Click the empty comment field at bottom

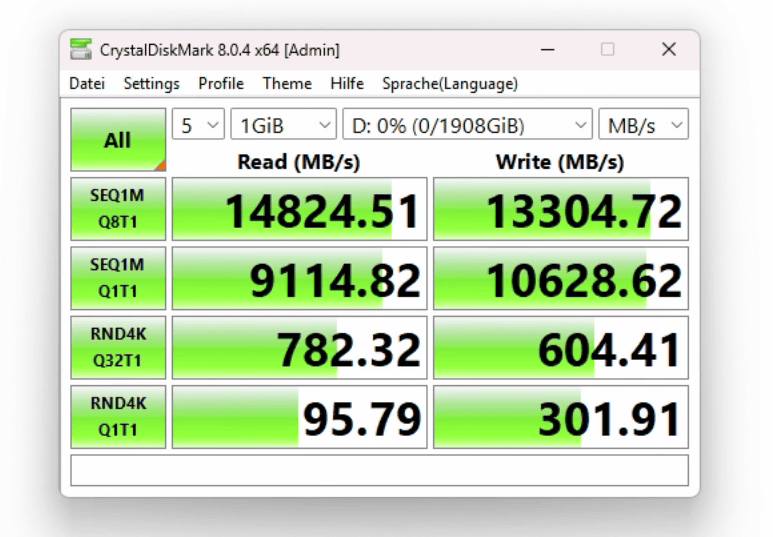pos(380,470)
